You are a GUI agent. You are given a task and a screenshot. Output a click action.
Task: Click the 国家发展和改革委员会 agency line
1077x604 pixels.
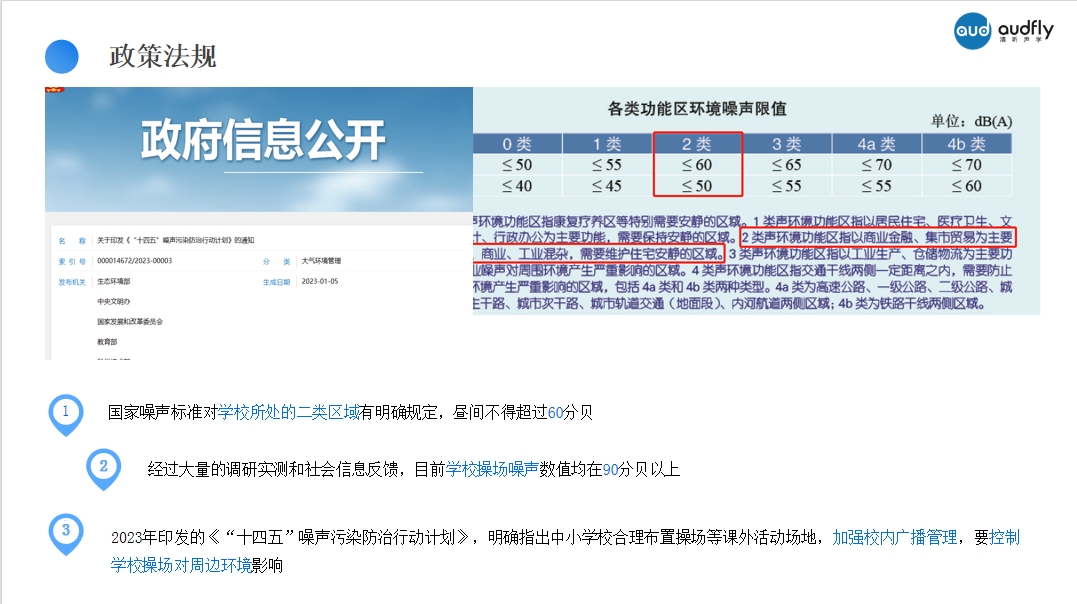tap(130, 322)
